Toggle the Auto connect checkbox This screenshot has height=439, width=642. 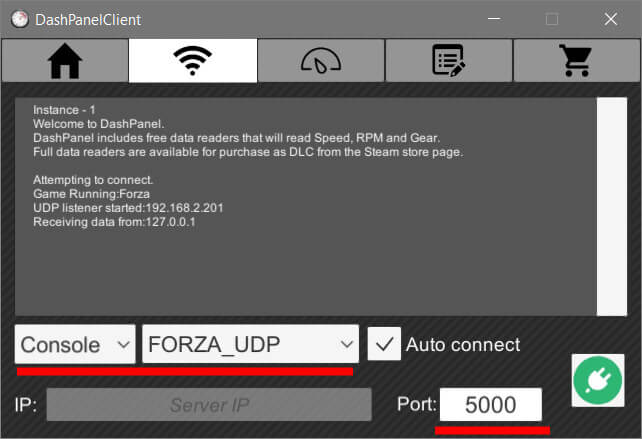pyautogui.click(x=384, y=344)
